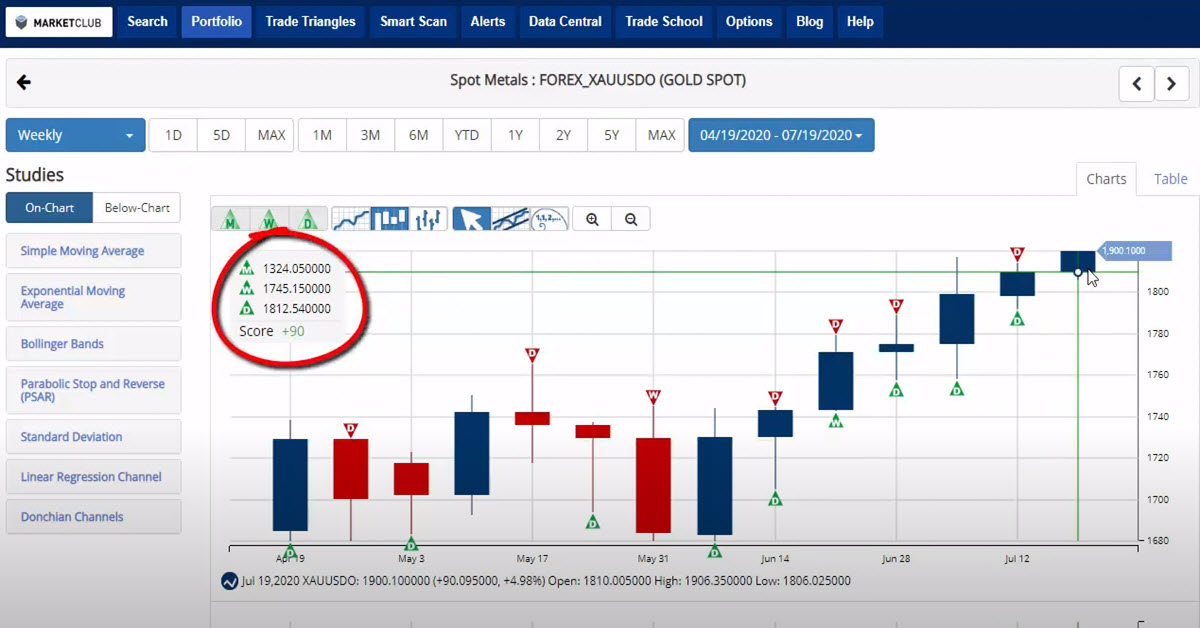Toggle the Monthly trade triangle indicator
1200x628 pixels.
click(x=231, y=218)
